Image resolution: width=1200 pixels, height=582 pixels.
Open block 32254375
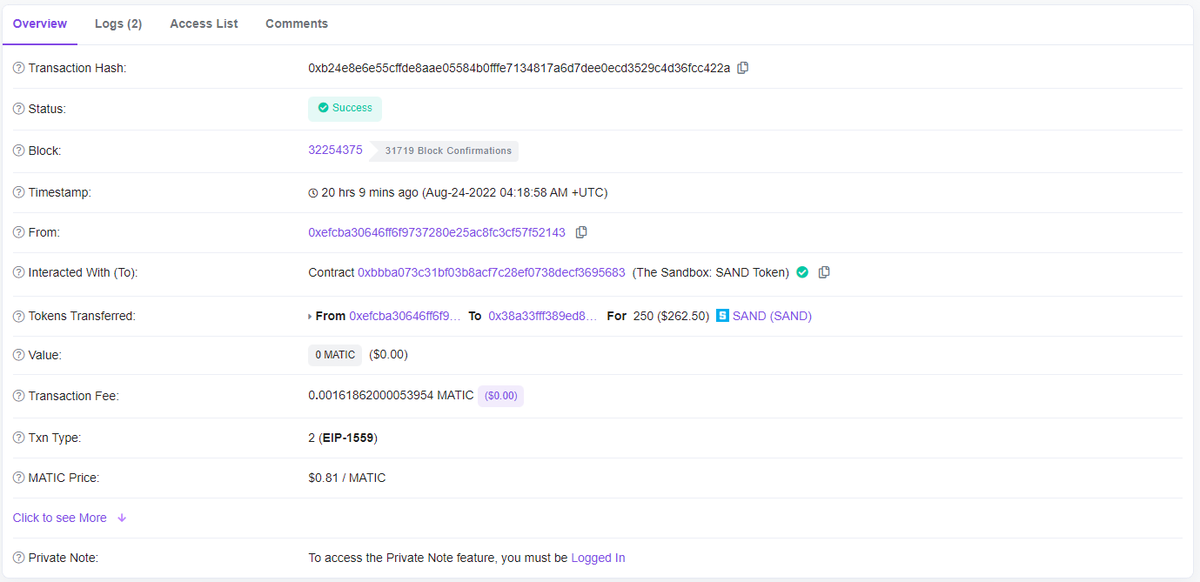click(x=335, y=150)
